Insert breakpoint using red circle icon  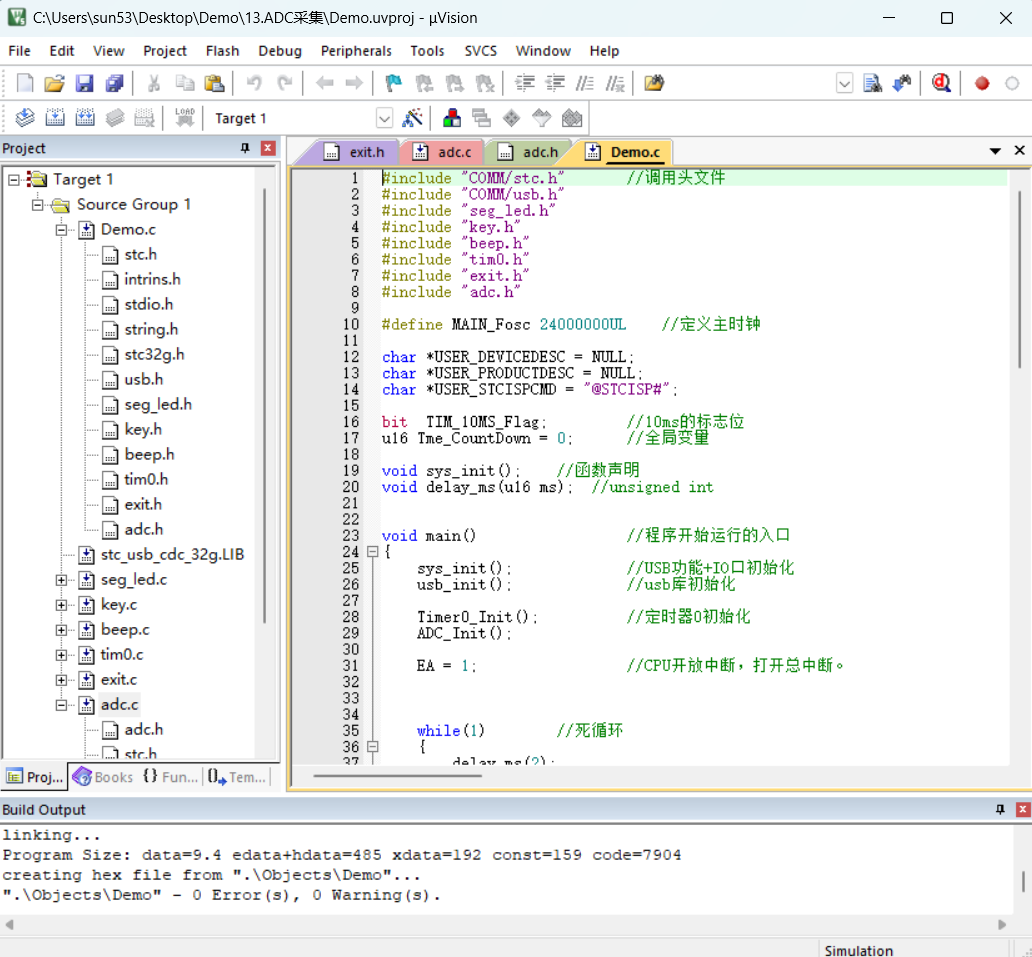point(982,84)
